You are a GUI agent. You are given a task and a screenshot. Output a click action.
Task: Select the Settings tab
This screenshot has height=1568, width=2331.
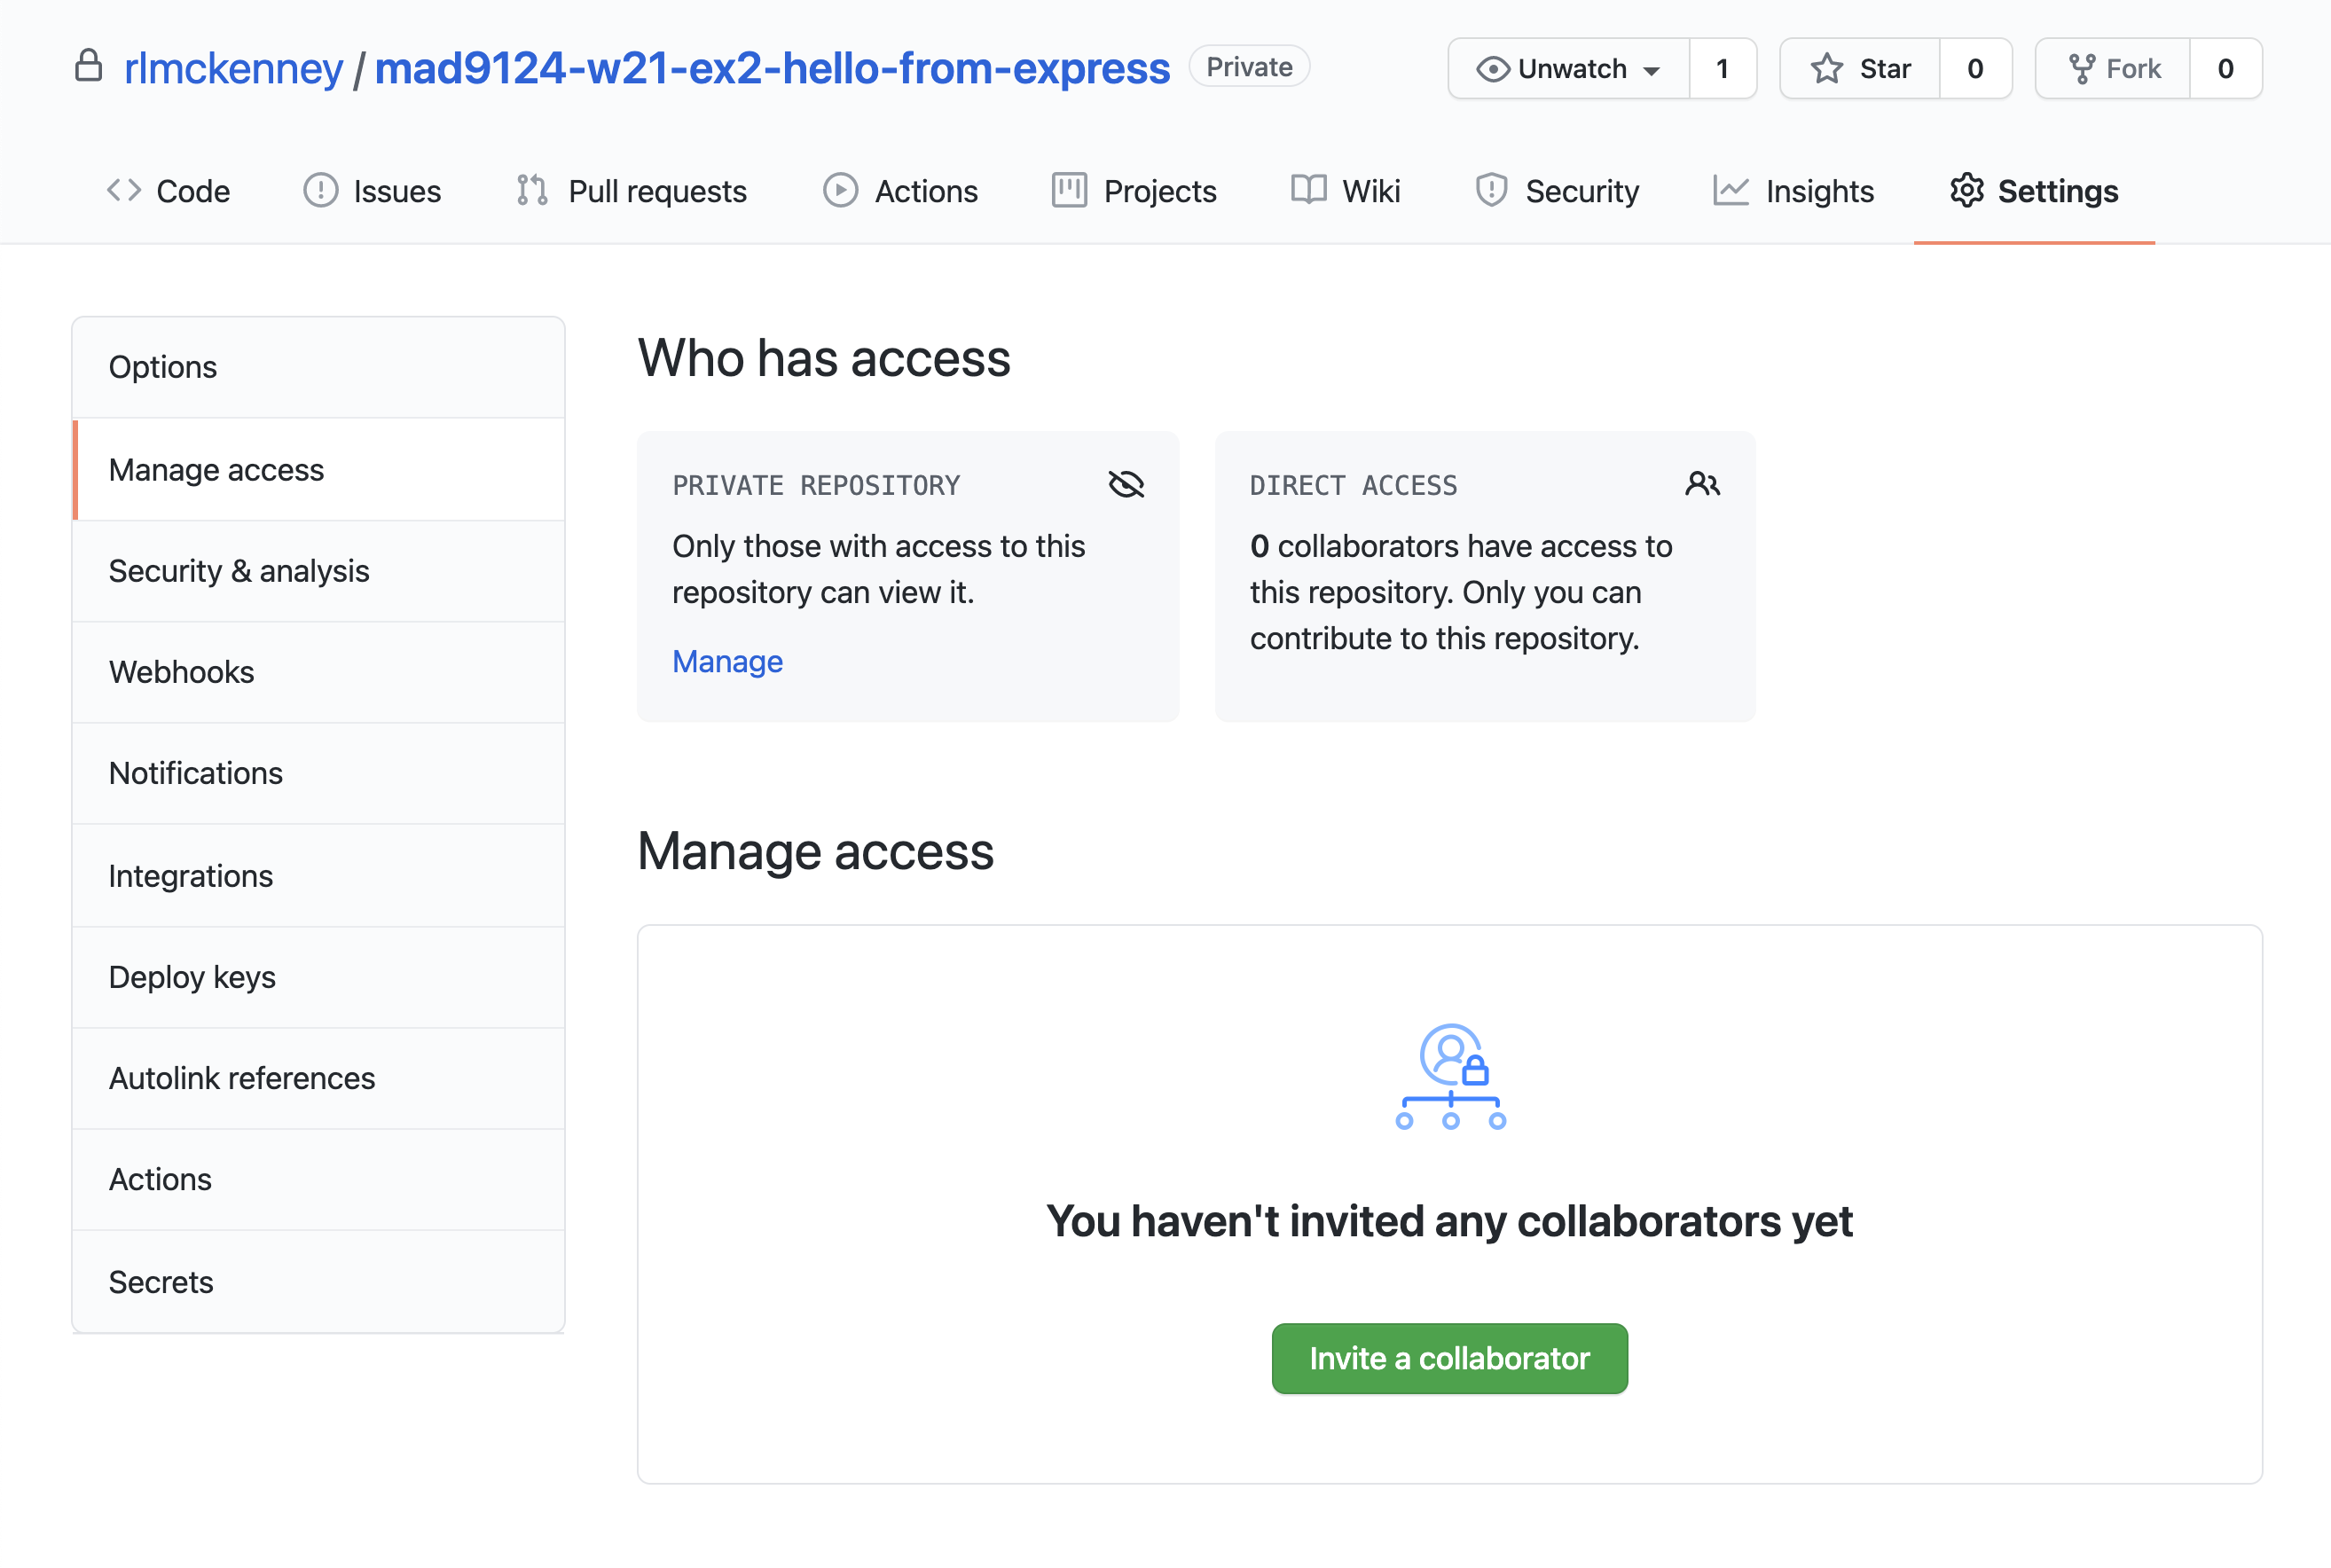pyautogui.click(x=2034, y=190)
